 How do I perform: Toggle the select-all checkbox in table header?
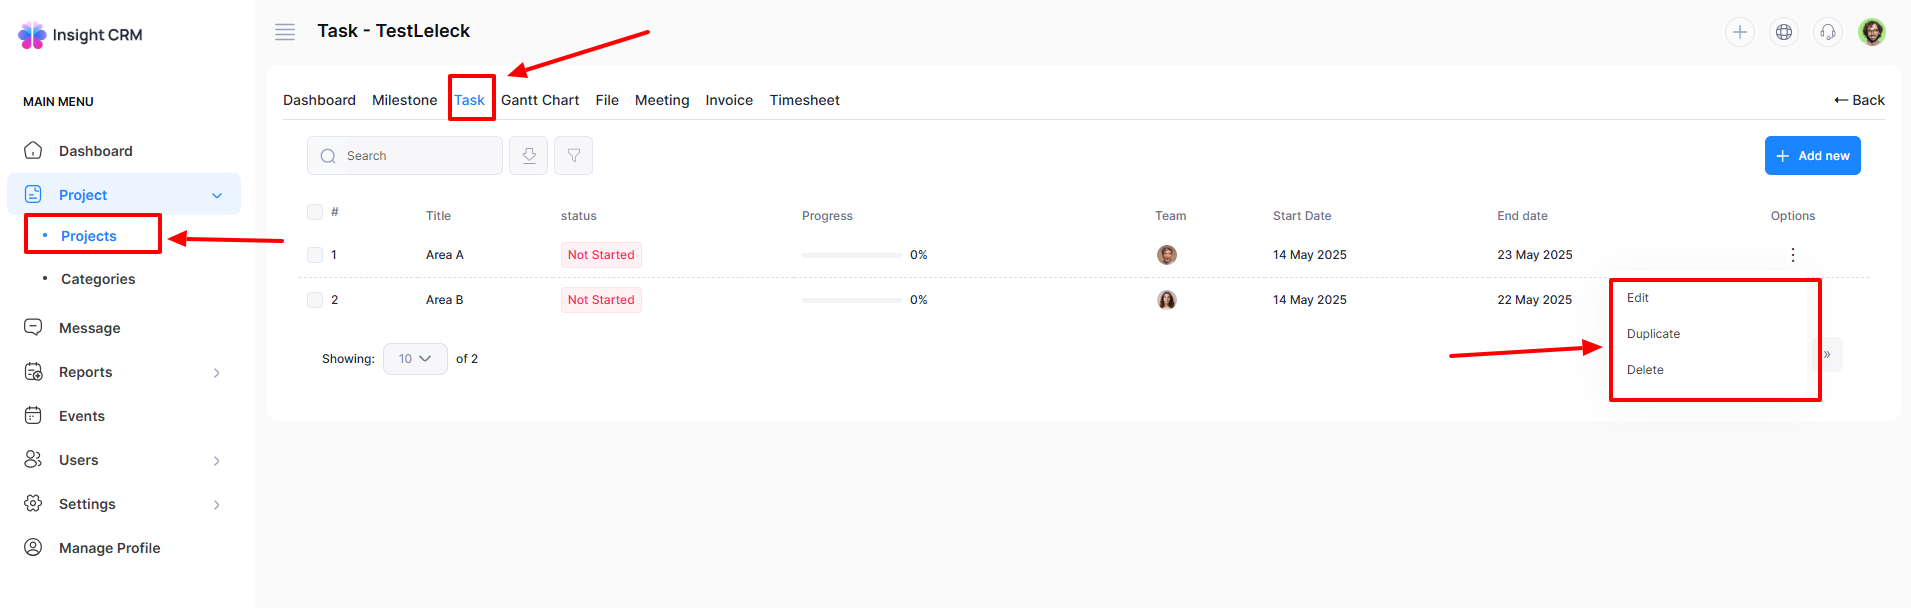pyautogui.click(x=315, y=212)
